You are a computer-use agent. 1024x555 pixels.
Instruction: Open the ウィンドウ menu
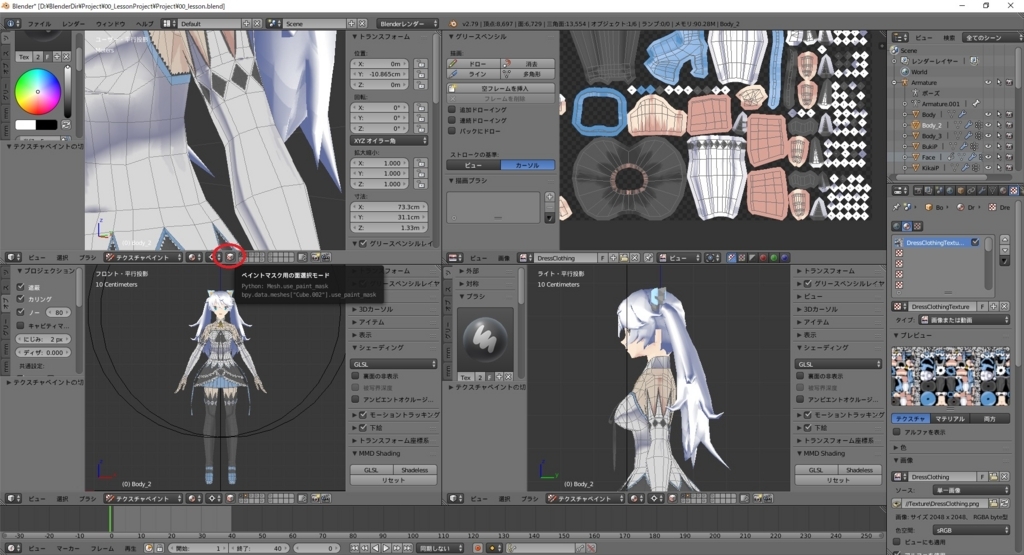point(110,24)
